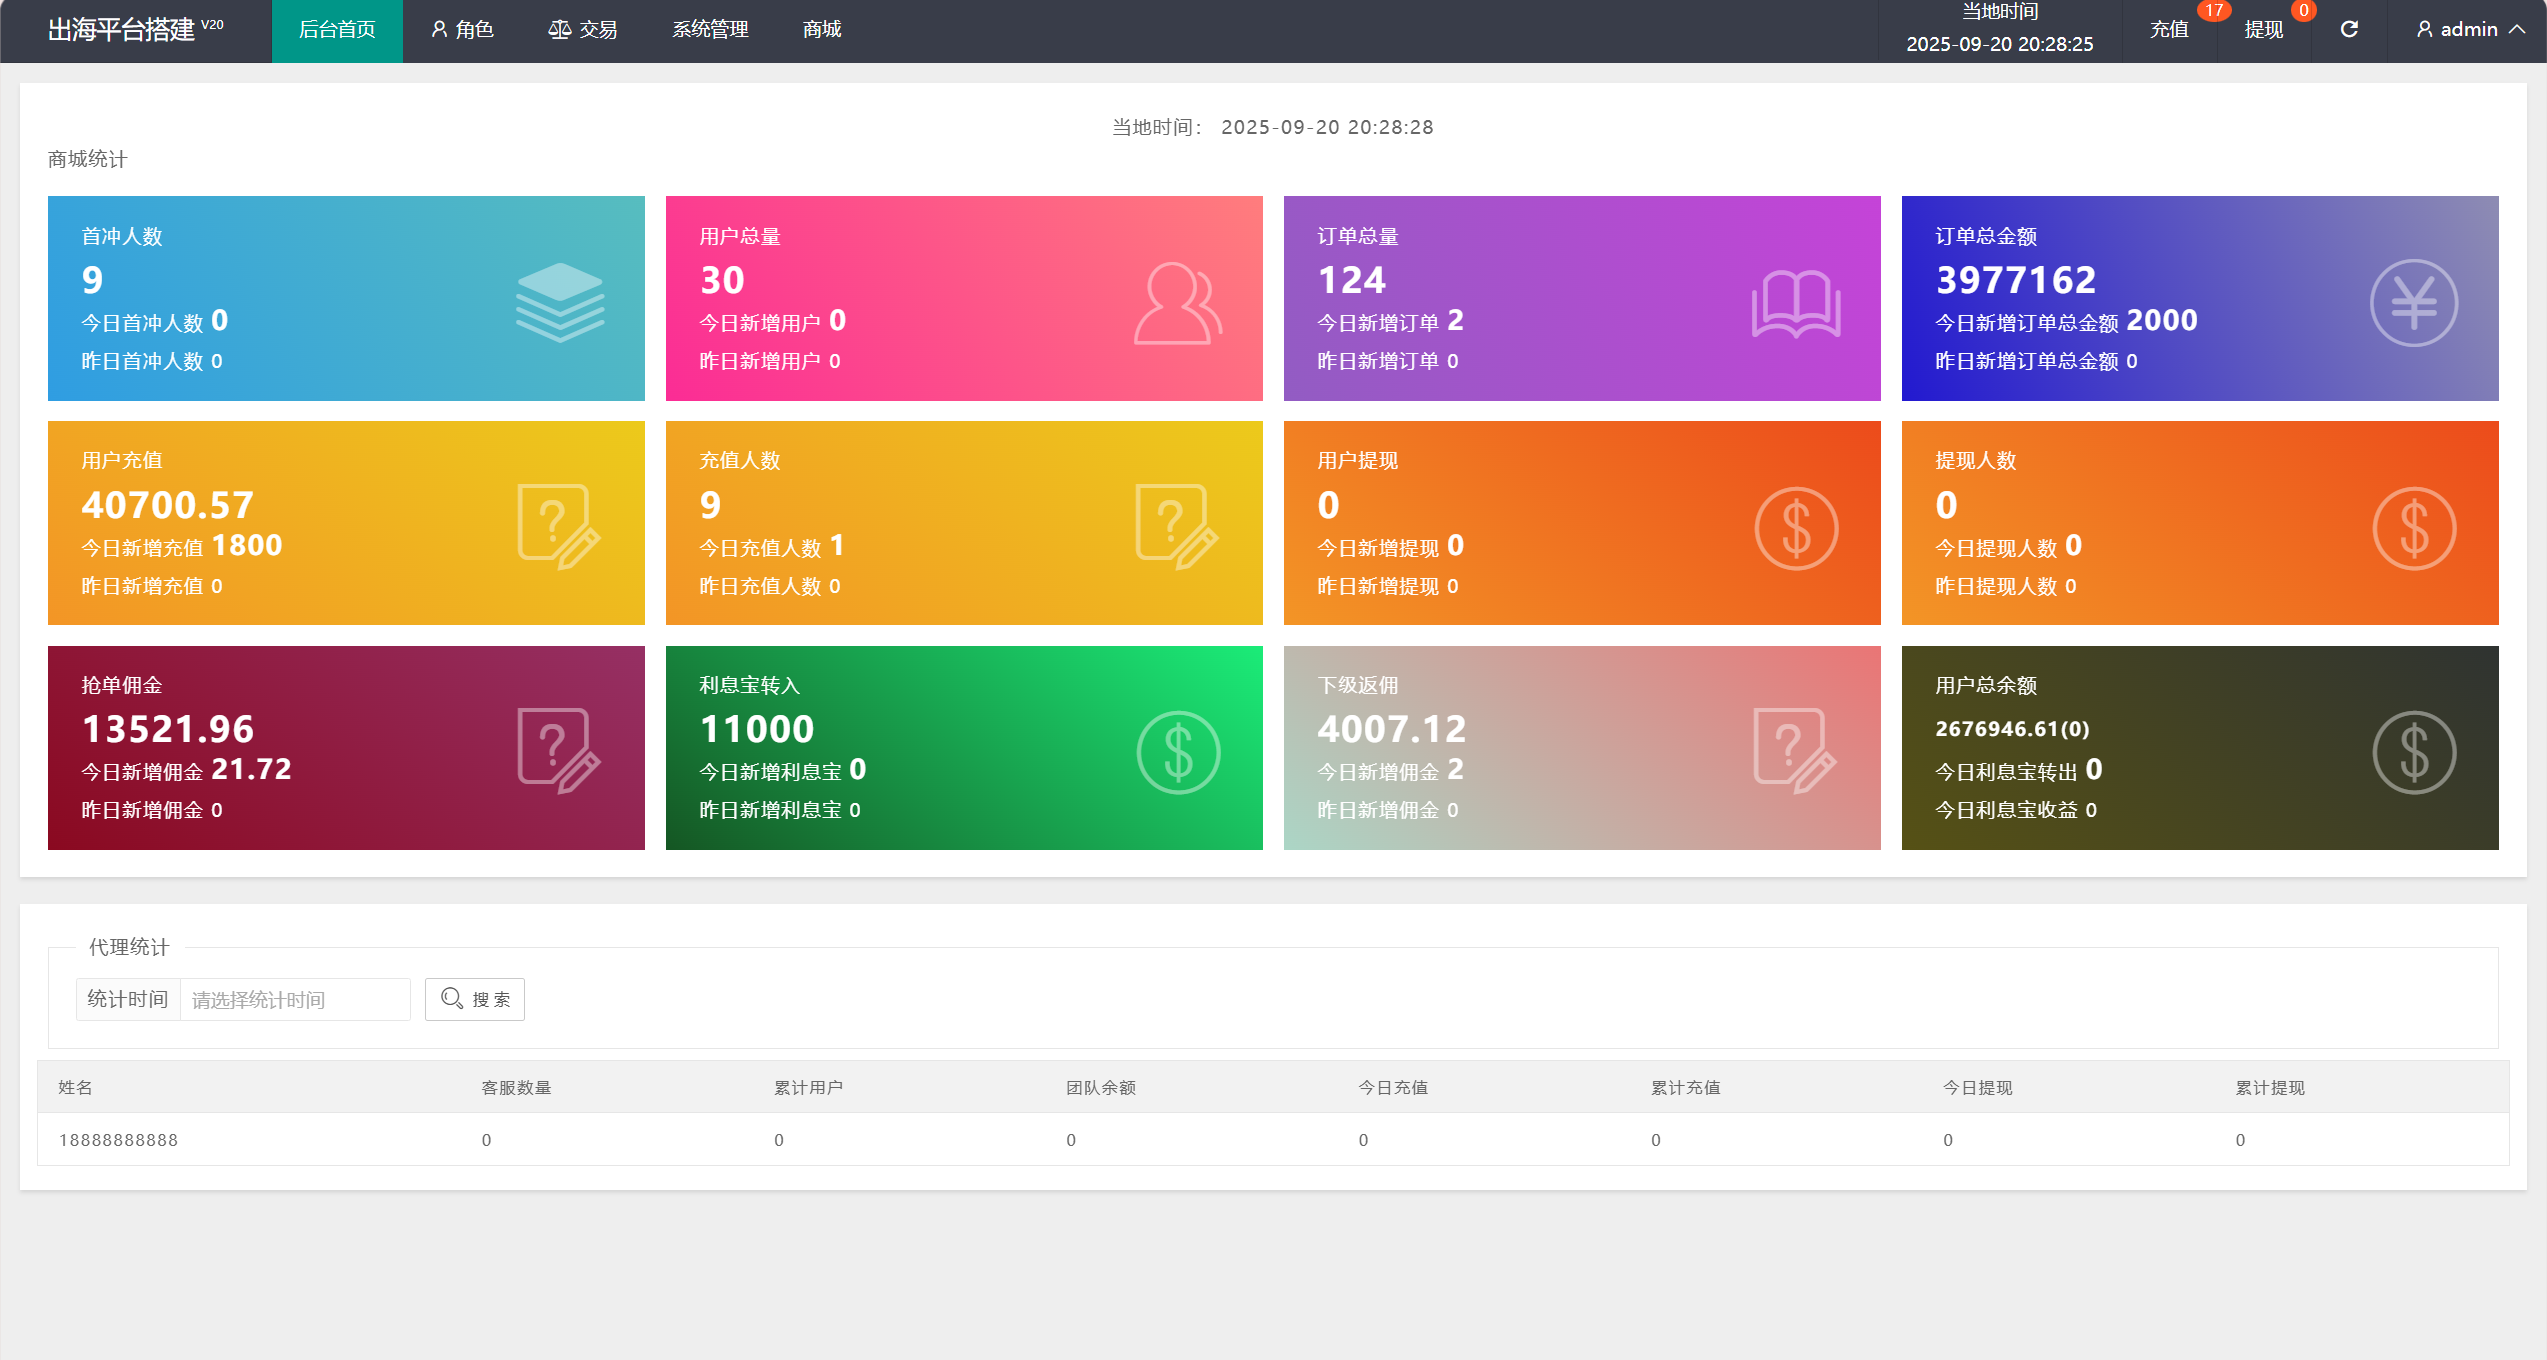
Task: Expand the admin user dropdown
Action: (2470, 30)
